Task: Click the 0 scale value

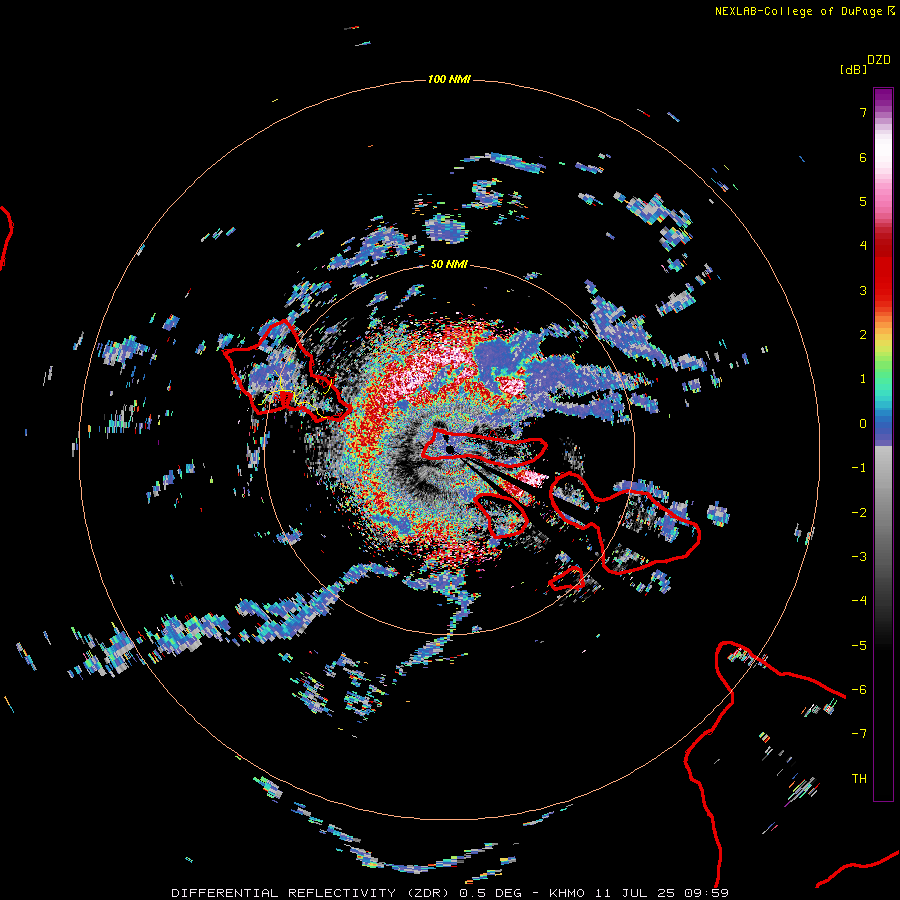Action: click(863, 424)
